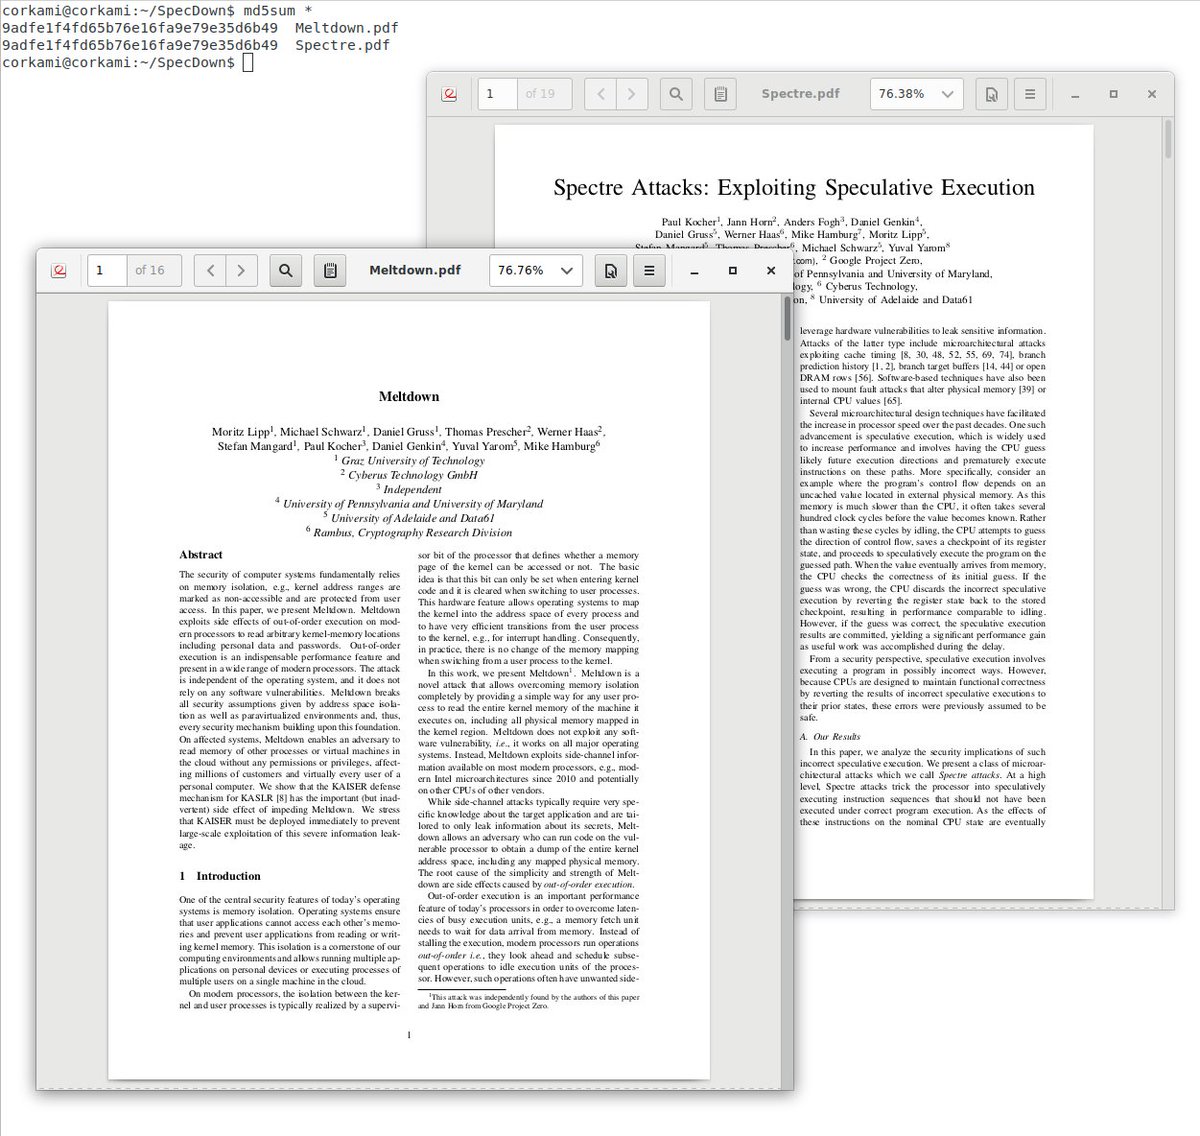The height and width of the screenshot is (1136, 1200).
Task: Close the Meltdown.pdf window
Action: tap(770, 271)
